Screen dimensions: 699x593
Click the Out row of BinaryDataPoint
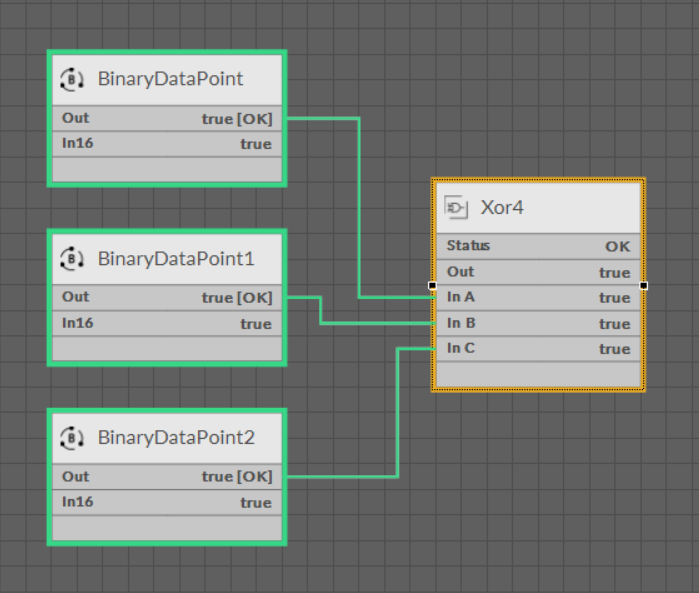(166, 118)
